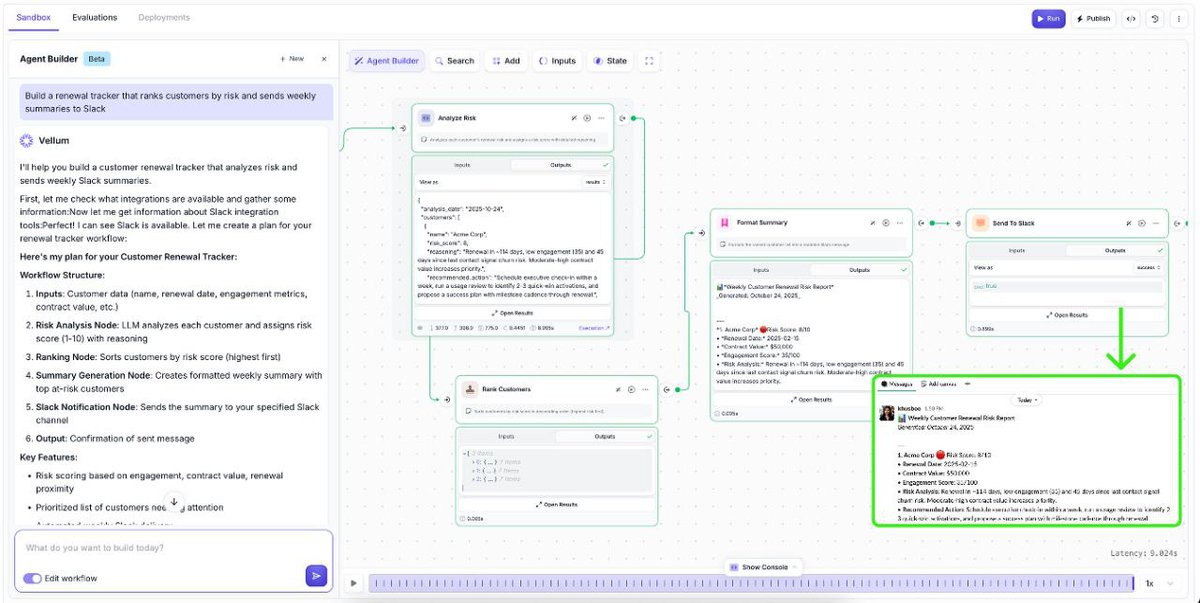Click the Add toolbar button
This screenshot has width=1200, height=603.
[x=506, y=61]
